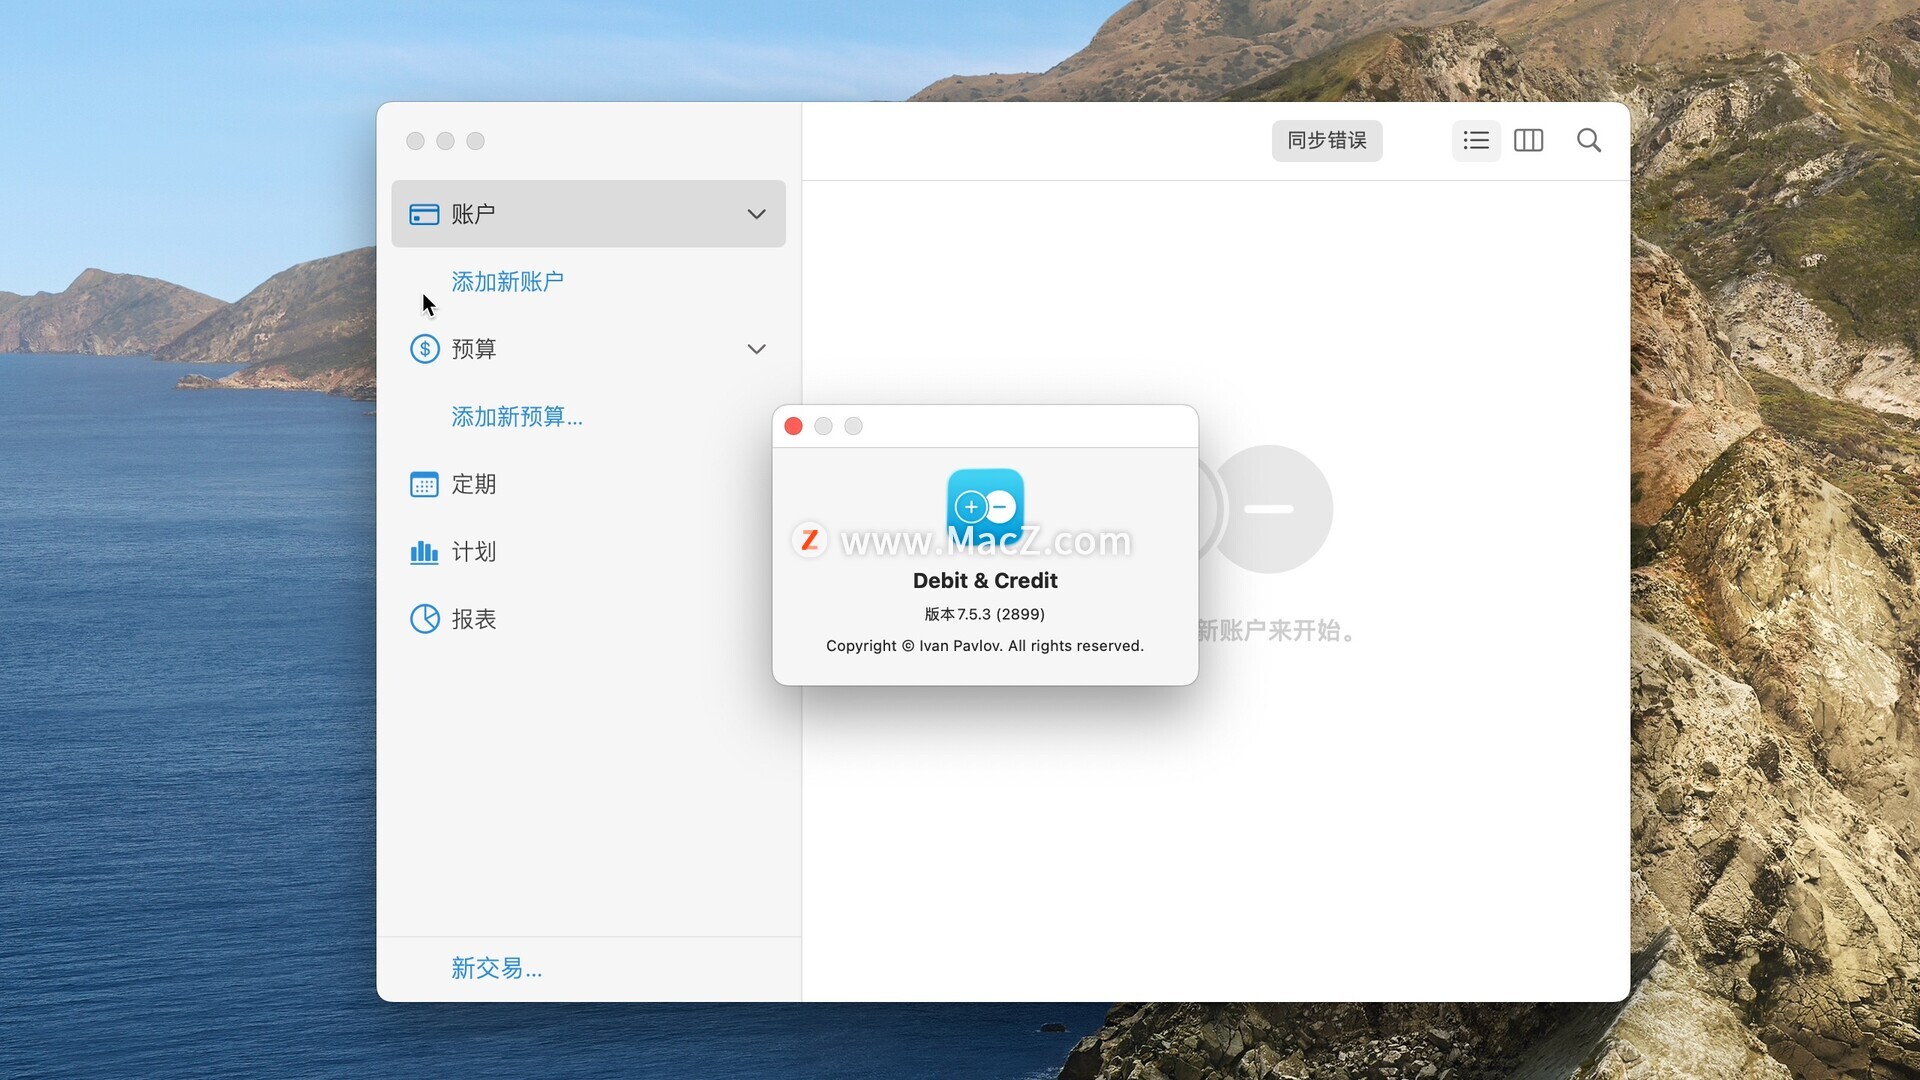Select 计划 in the sidebar
The width and height of the screenshot is (1920, 1080).
coord(473,552)
